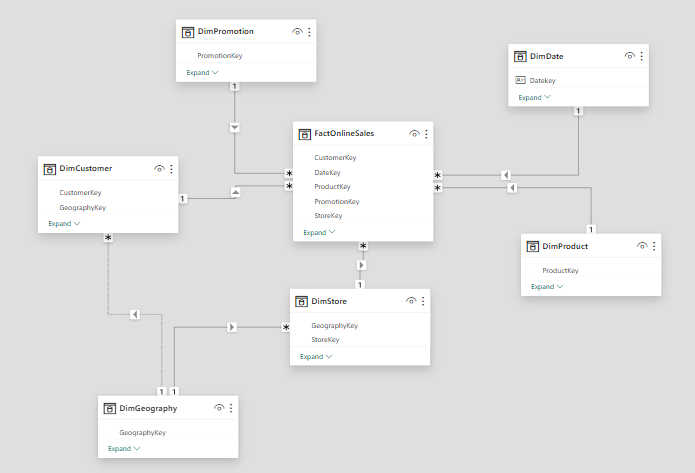Select CustomerKey field in DimCustomer
The image size is (695, 473).
(x=80, y=192)
